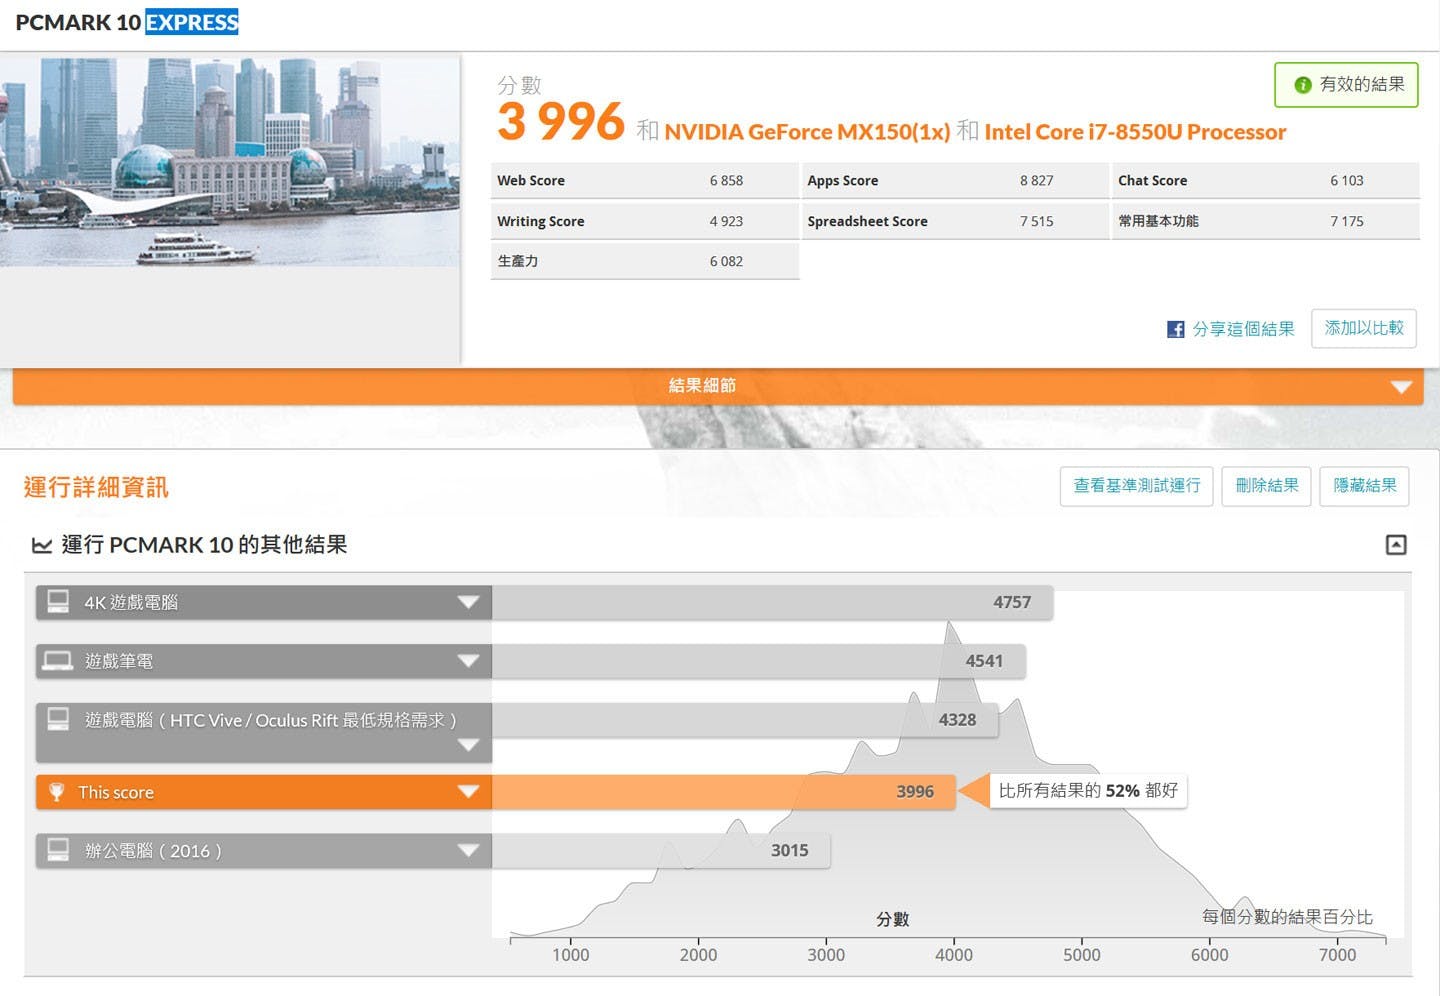
Task: Click the office PC (2016) monitor icon
Action: (58, 850)
